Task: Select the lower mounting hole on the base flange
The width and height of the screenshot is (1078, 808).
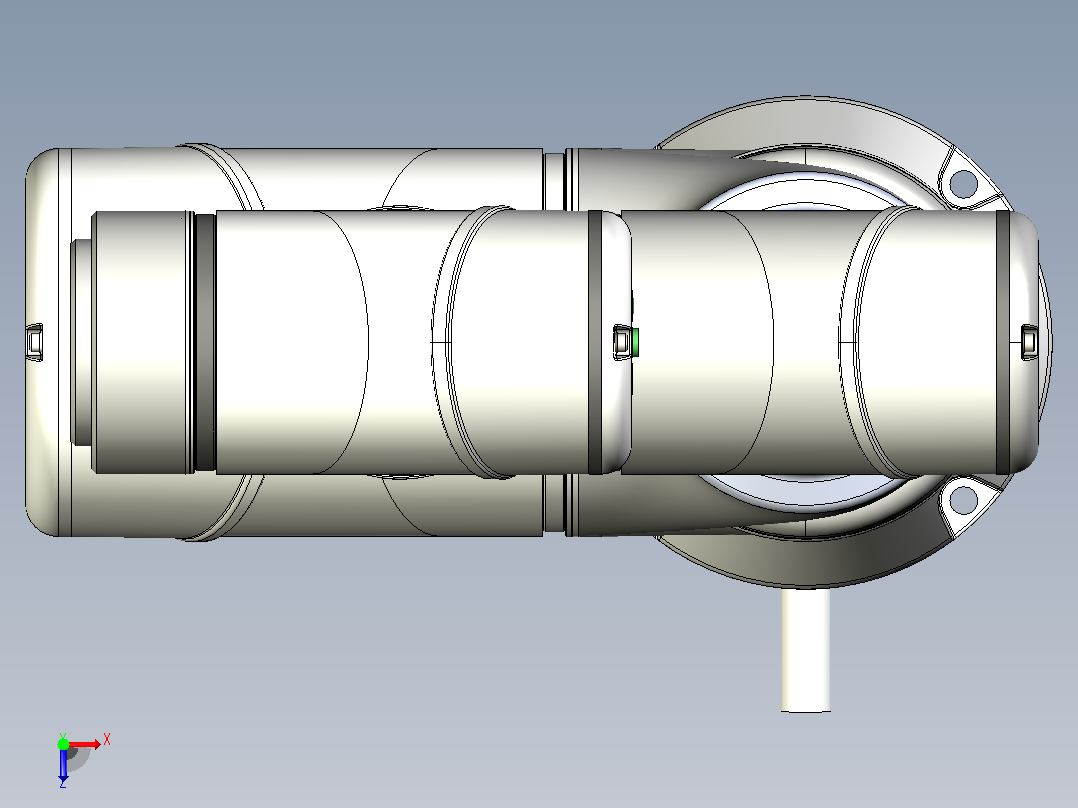Action: click(x=962, y=499)
